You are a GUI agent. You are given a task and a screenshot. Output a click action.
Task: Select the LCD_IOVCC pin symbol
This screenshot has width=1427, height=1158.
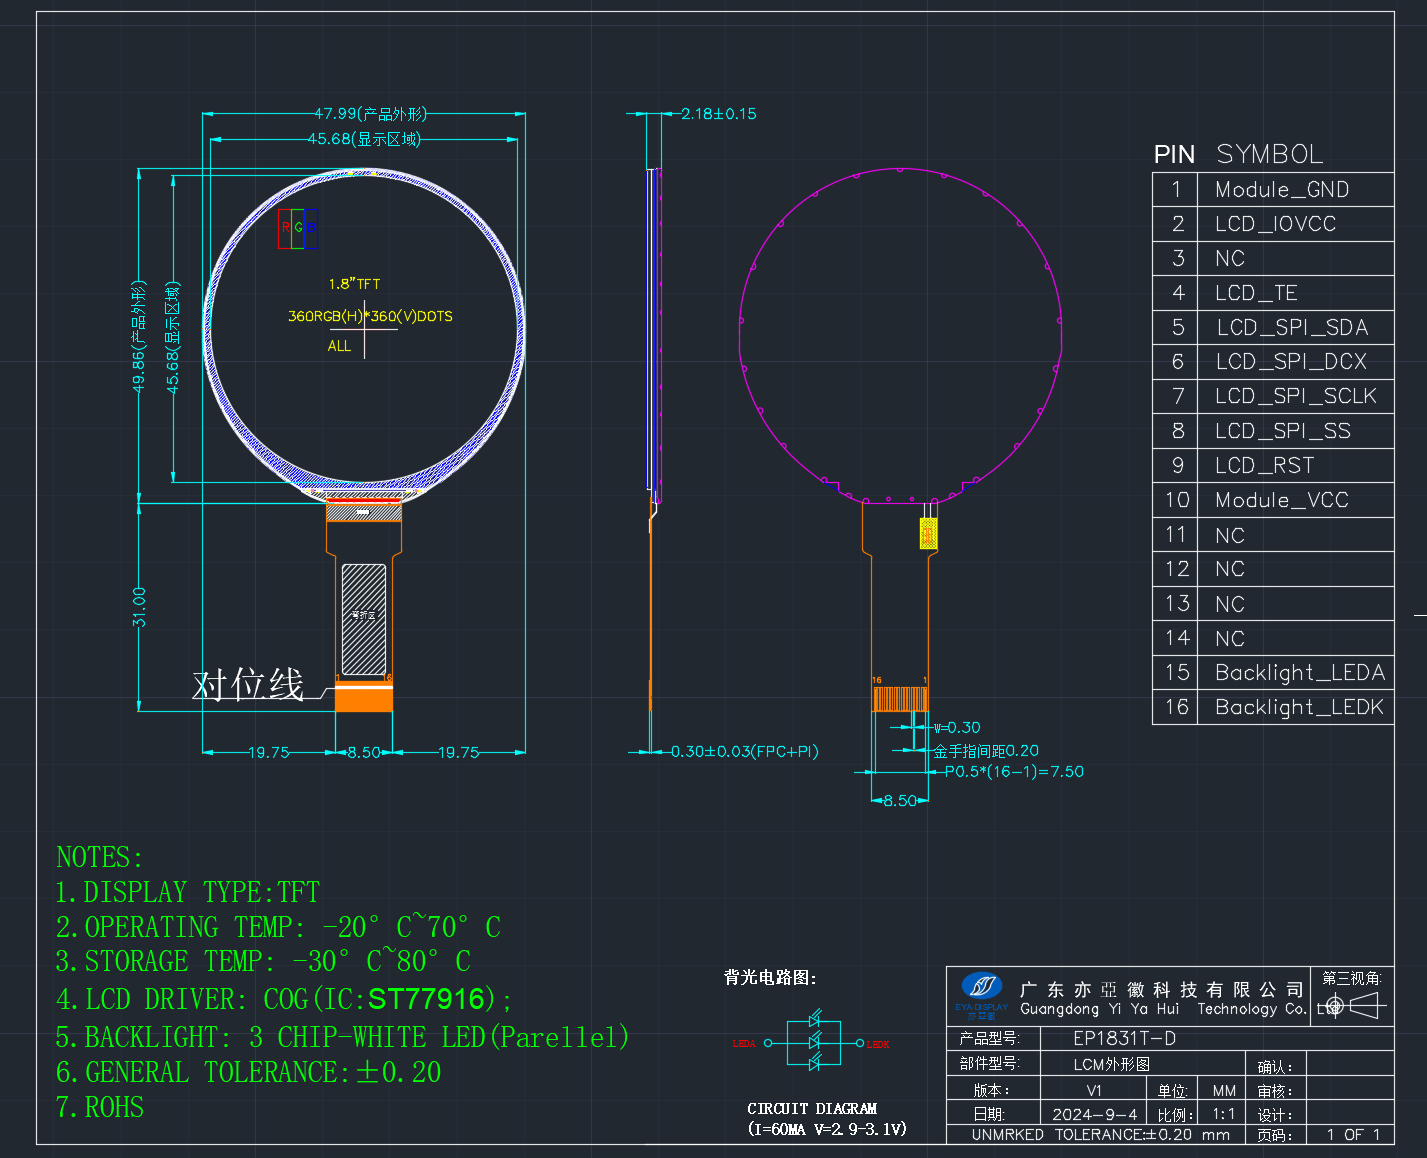tap(1275, 224)
